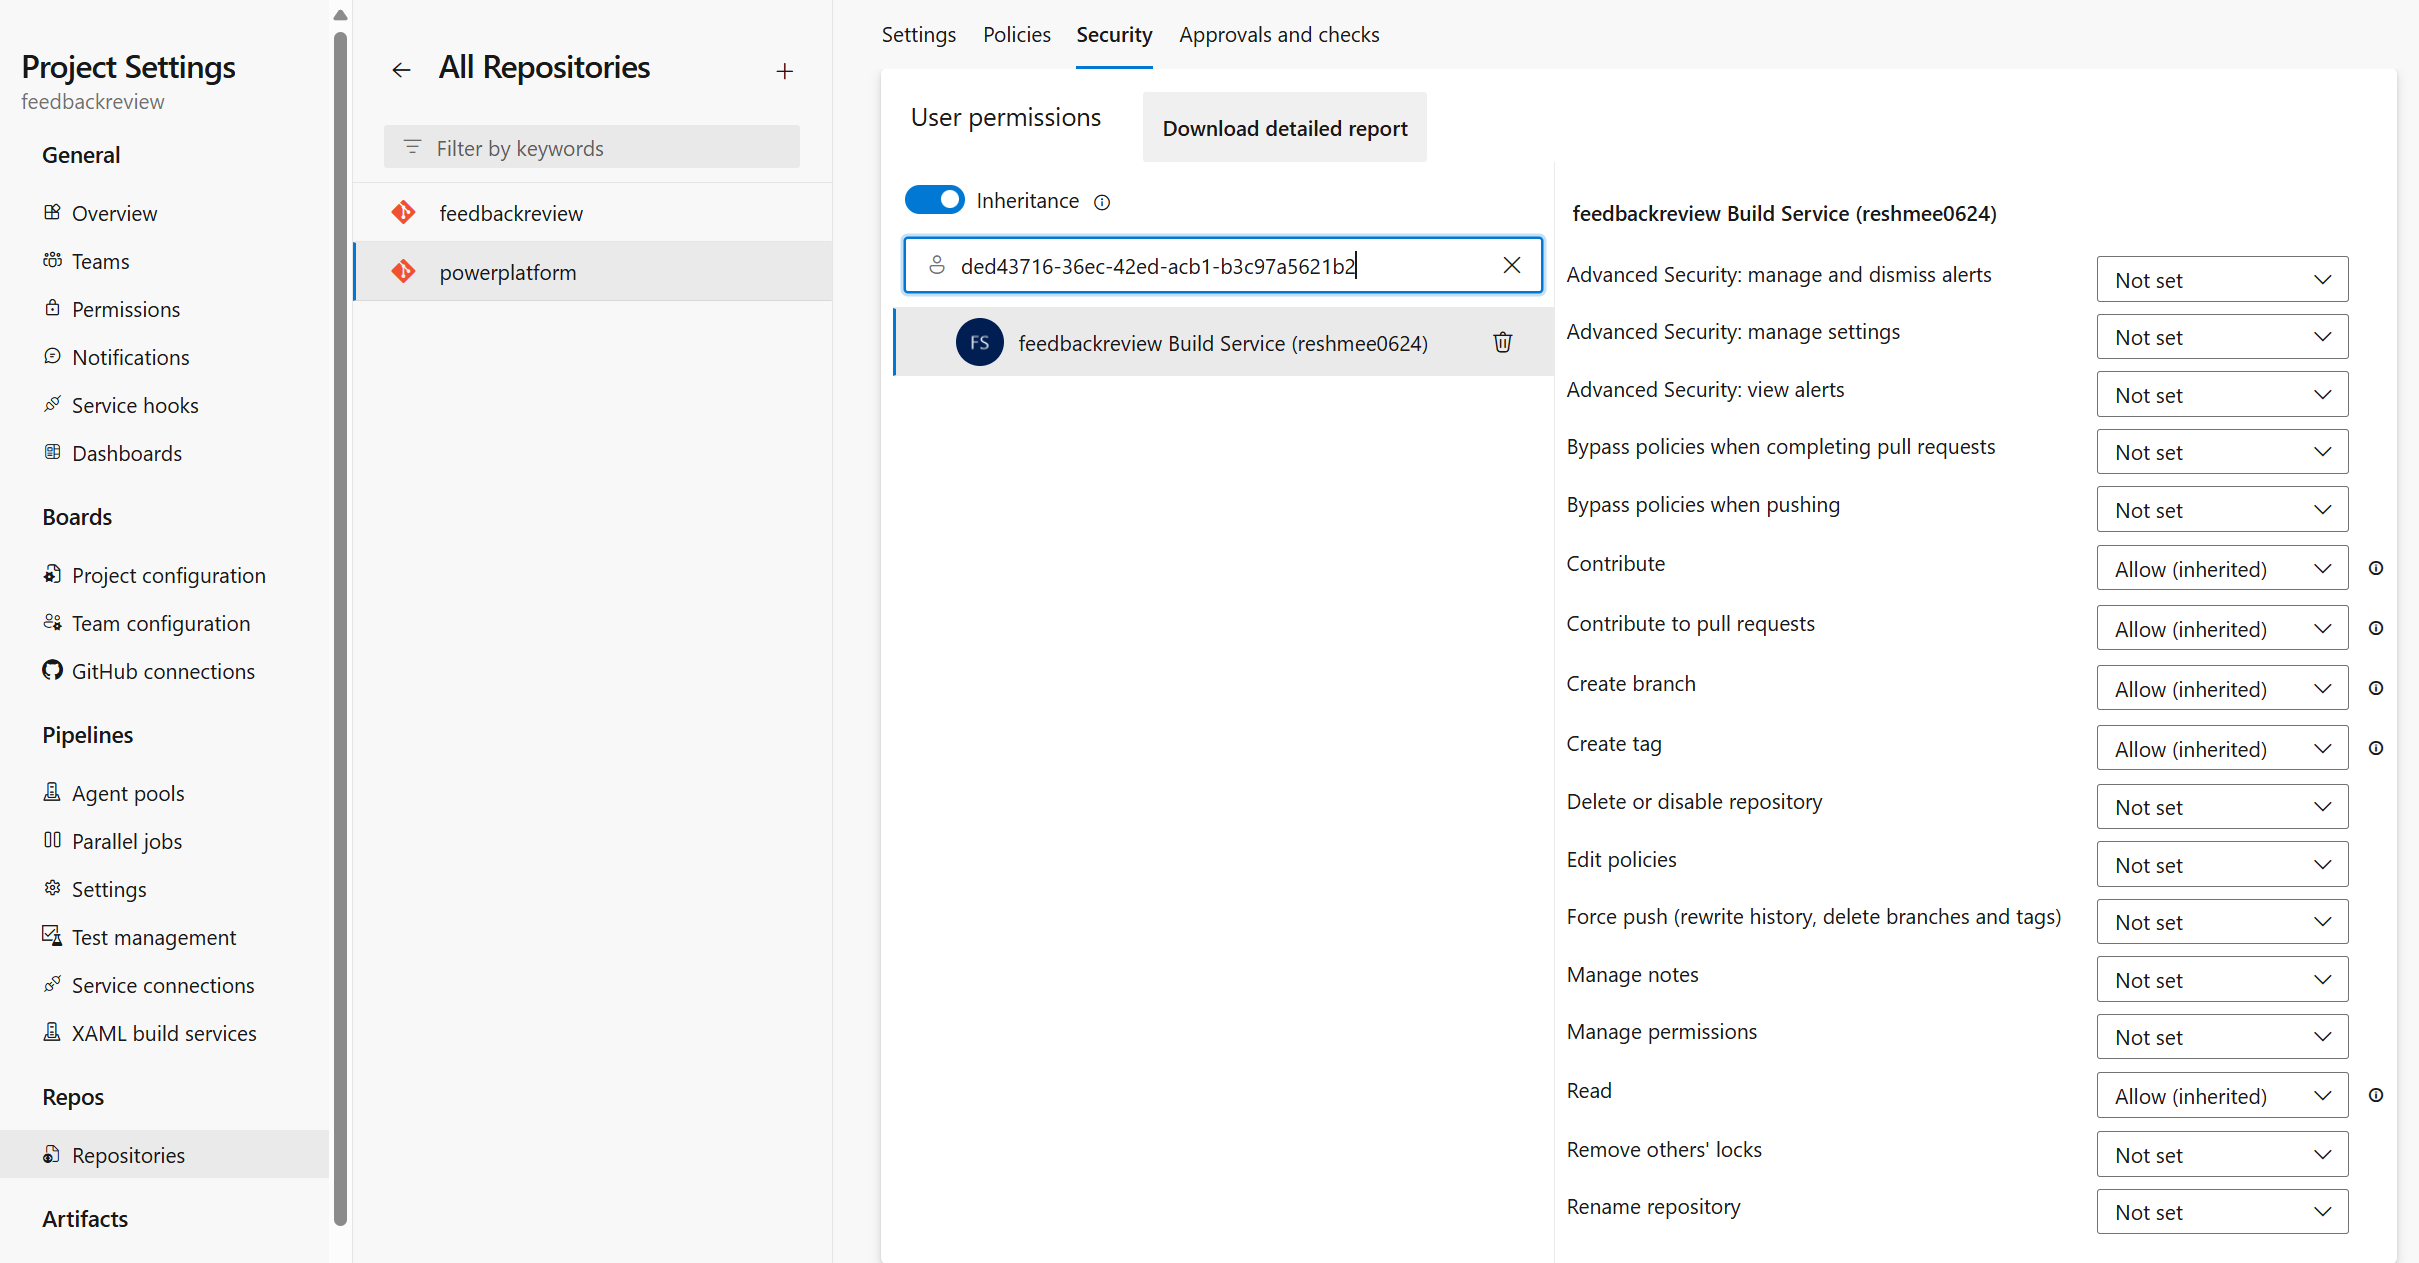
Task: Open GitHub connections
Action: click(x=163, y=671)
